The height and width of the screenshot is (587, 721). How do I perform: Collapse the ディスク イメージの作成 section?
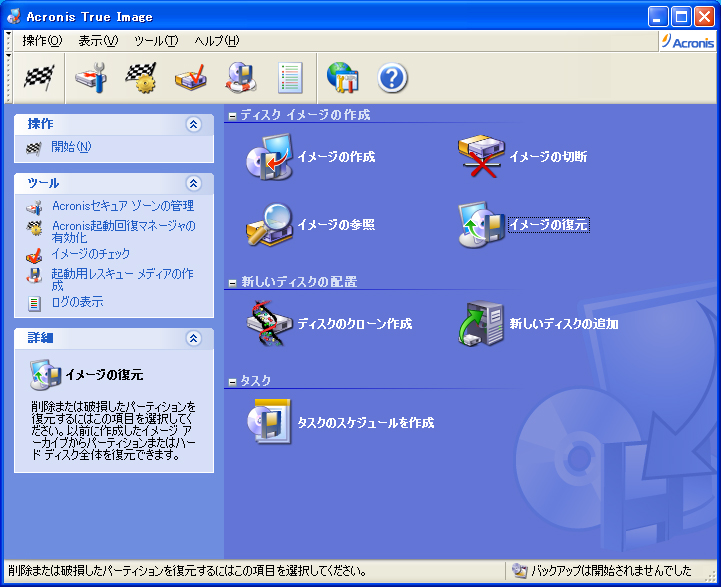(x=232, y=116)
